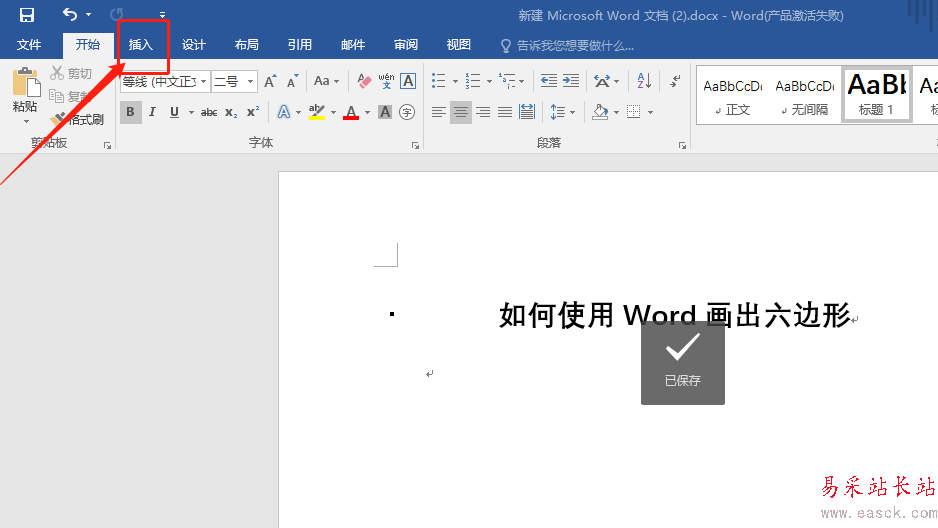Open the underline style dropdown arrow
938x528 pixels.
(x=191, y=112)
